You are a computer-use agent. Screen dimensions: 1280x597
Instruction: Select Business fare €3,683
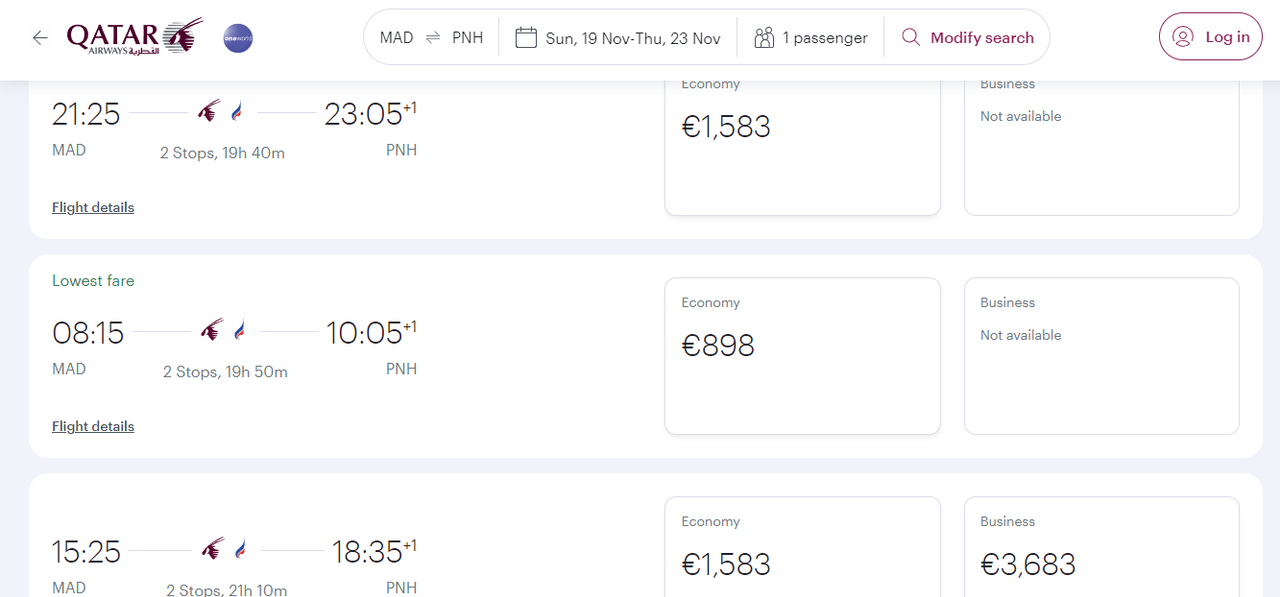point(1101,547)
